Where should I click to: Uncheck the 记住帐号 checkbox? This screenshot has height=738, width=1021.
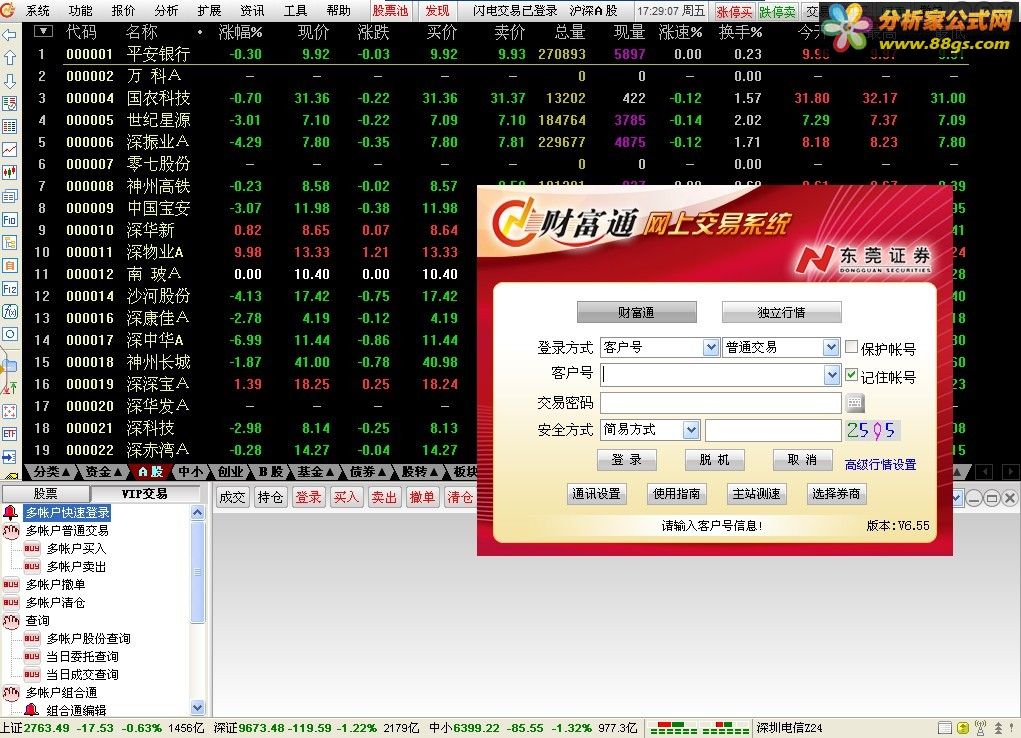click(851, 375)
